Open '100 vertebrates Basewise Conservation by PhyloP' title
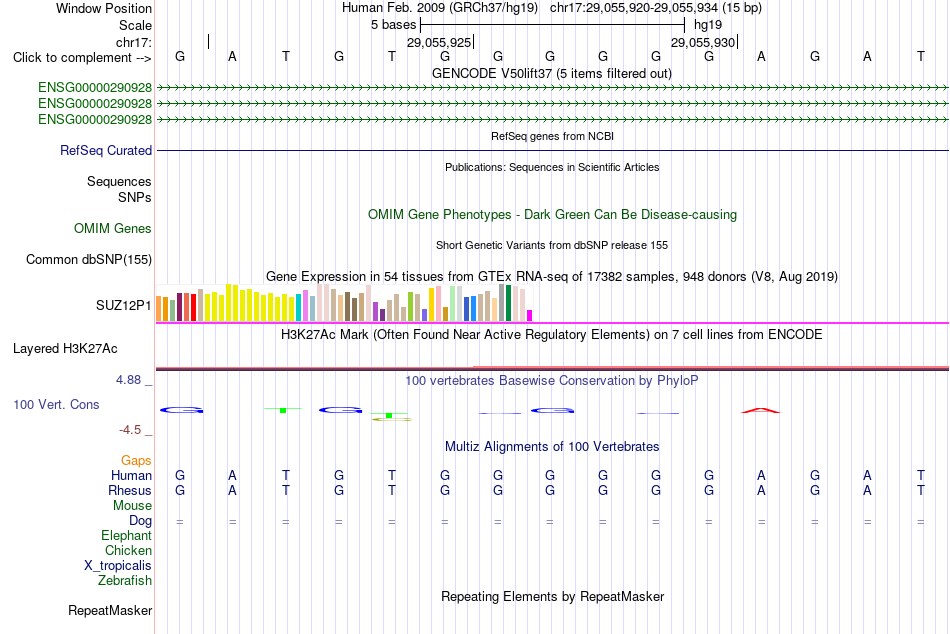The height and width of the screenshot is (634, 950). pos(552,381)
